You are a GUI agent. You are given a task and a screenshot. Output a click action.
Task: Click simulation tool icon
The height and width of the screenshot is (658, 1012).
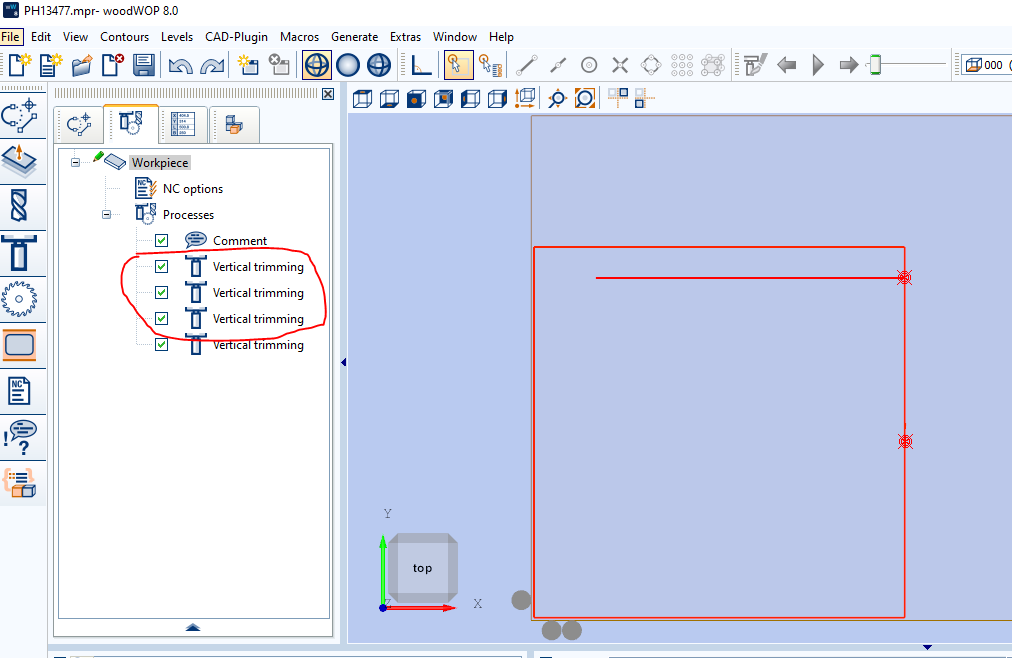[754, 65]
